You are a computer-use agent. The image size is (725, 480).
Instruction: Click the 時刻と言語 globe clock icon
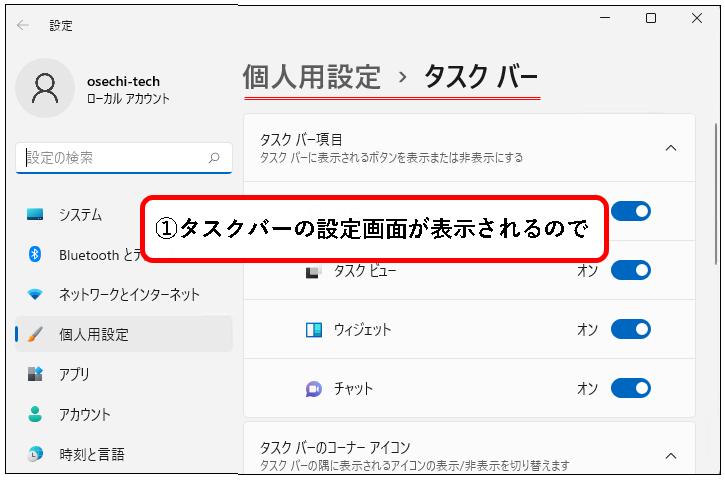point(35,454)
